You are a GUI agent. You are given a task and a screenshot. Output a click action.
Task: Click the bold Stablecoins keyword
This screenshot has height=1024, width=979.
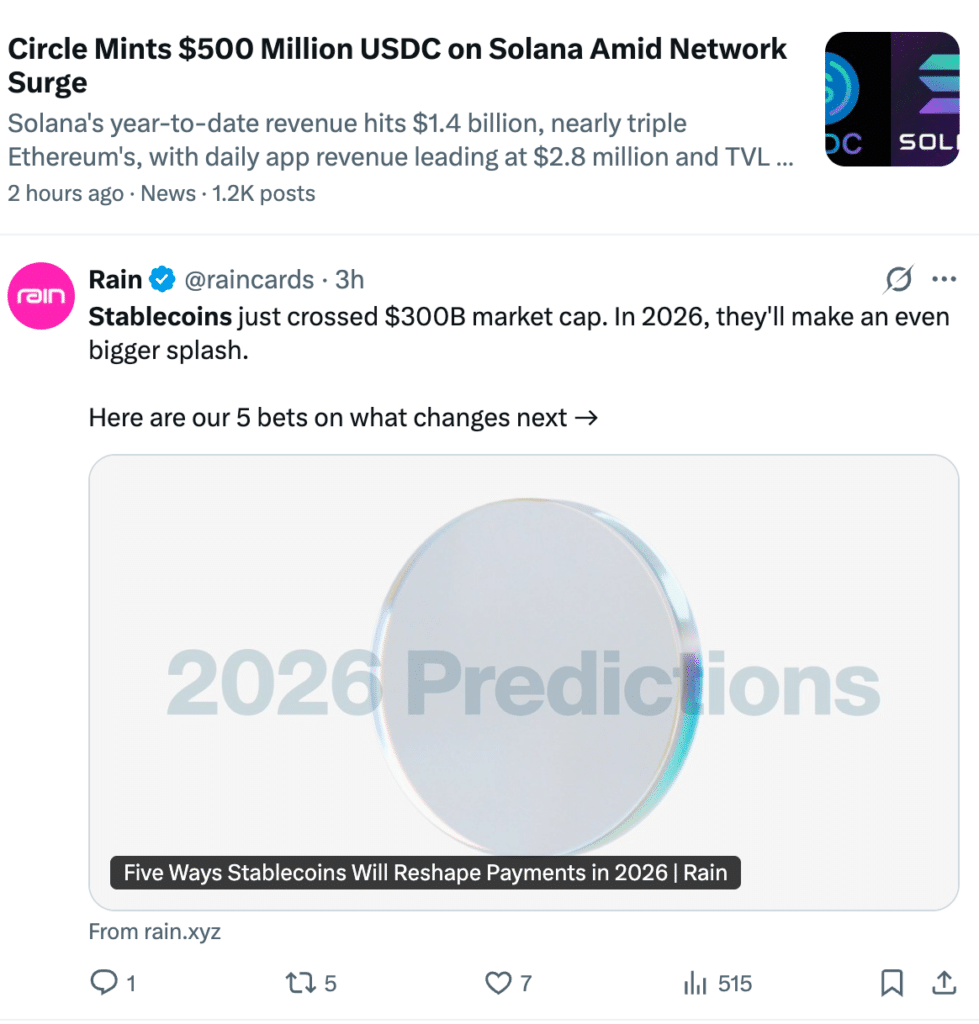(x=160, y=317)
